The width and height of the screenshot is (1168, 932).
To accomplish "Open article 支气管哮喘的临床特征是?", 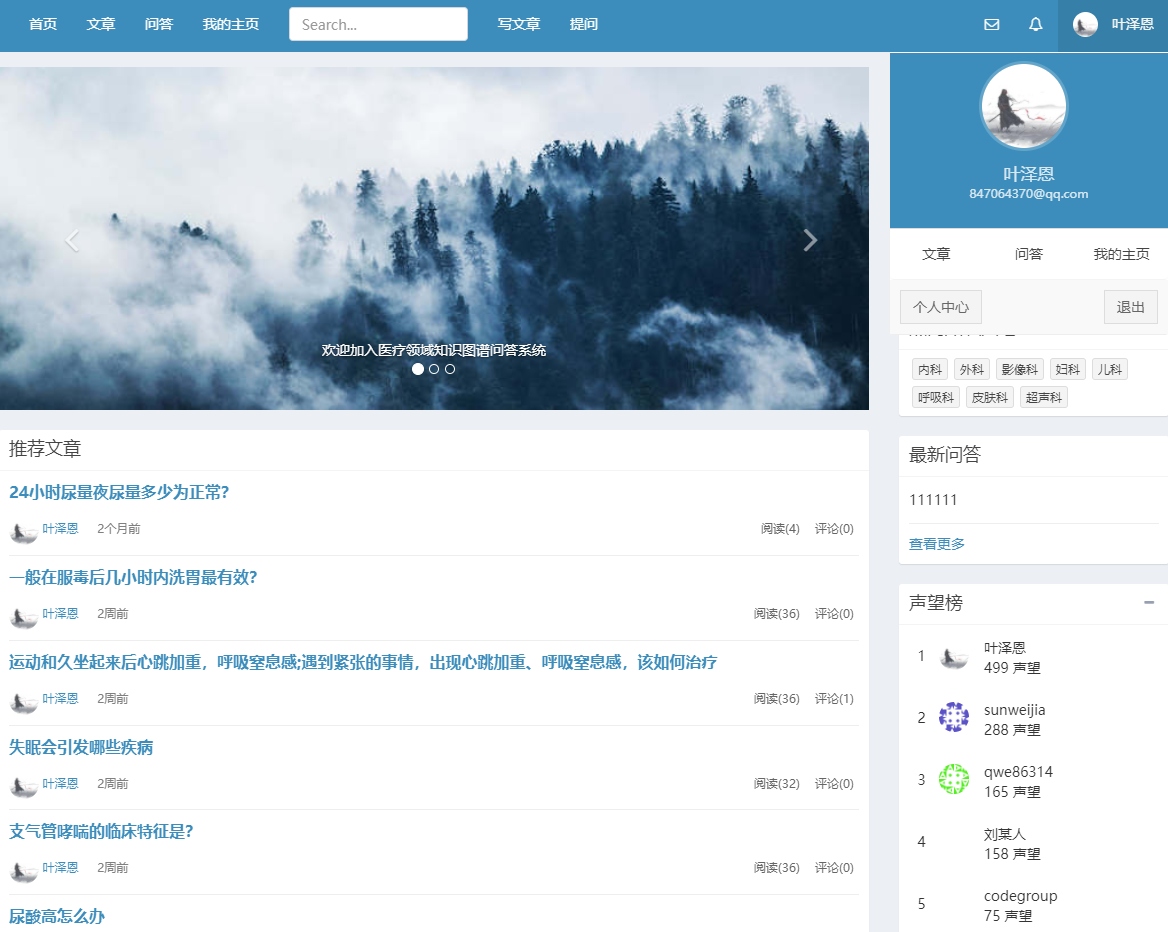I will (101, 831).
